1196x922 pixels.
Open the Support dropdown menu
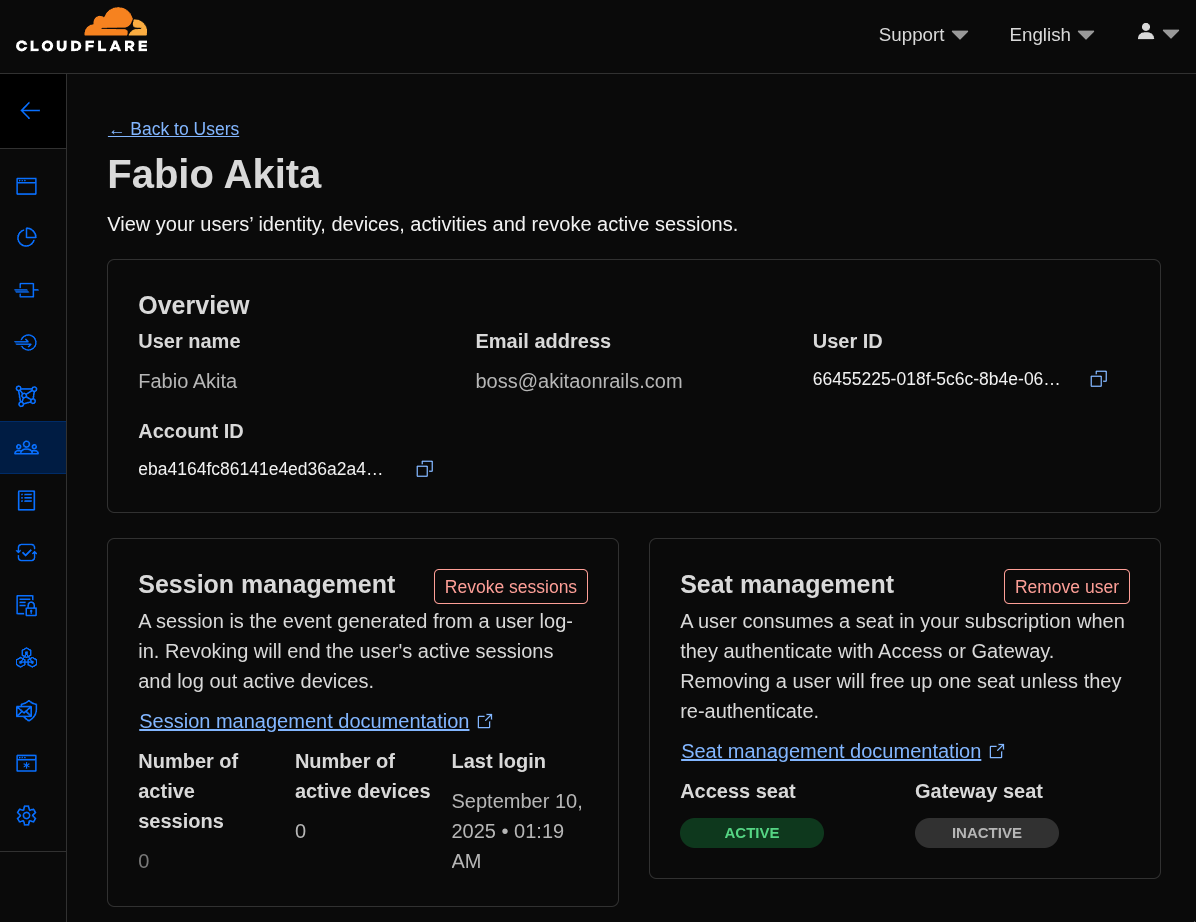coord(923,35)
